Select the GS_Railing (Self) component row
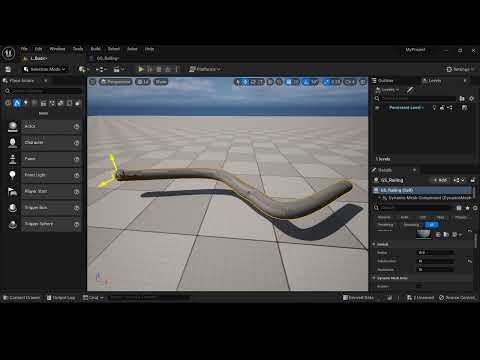480x360 pixels. coord(422,190)
